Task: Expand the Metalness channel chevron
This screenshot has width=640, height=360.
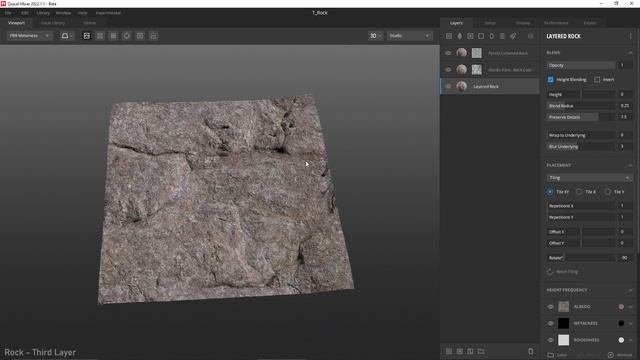Action: pos(631,323)
